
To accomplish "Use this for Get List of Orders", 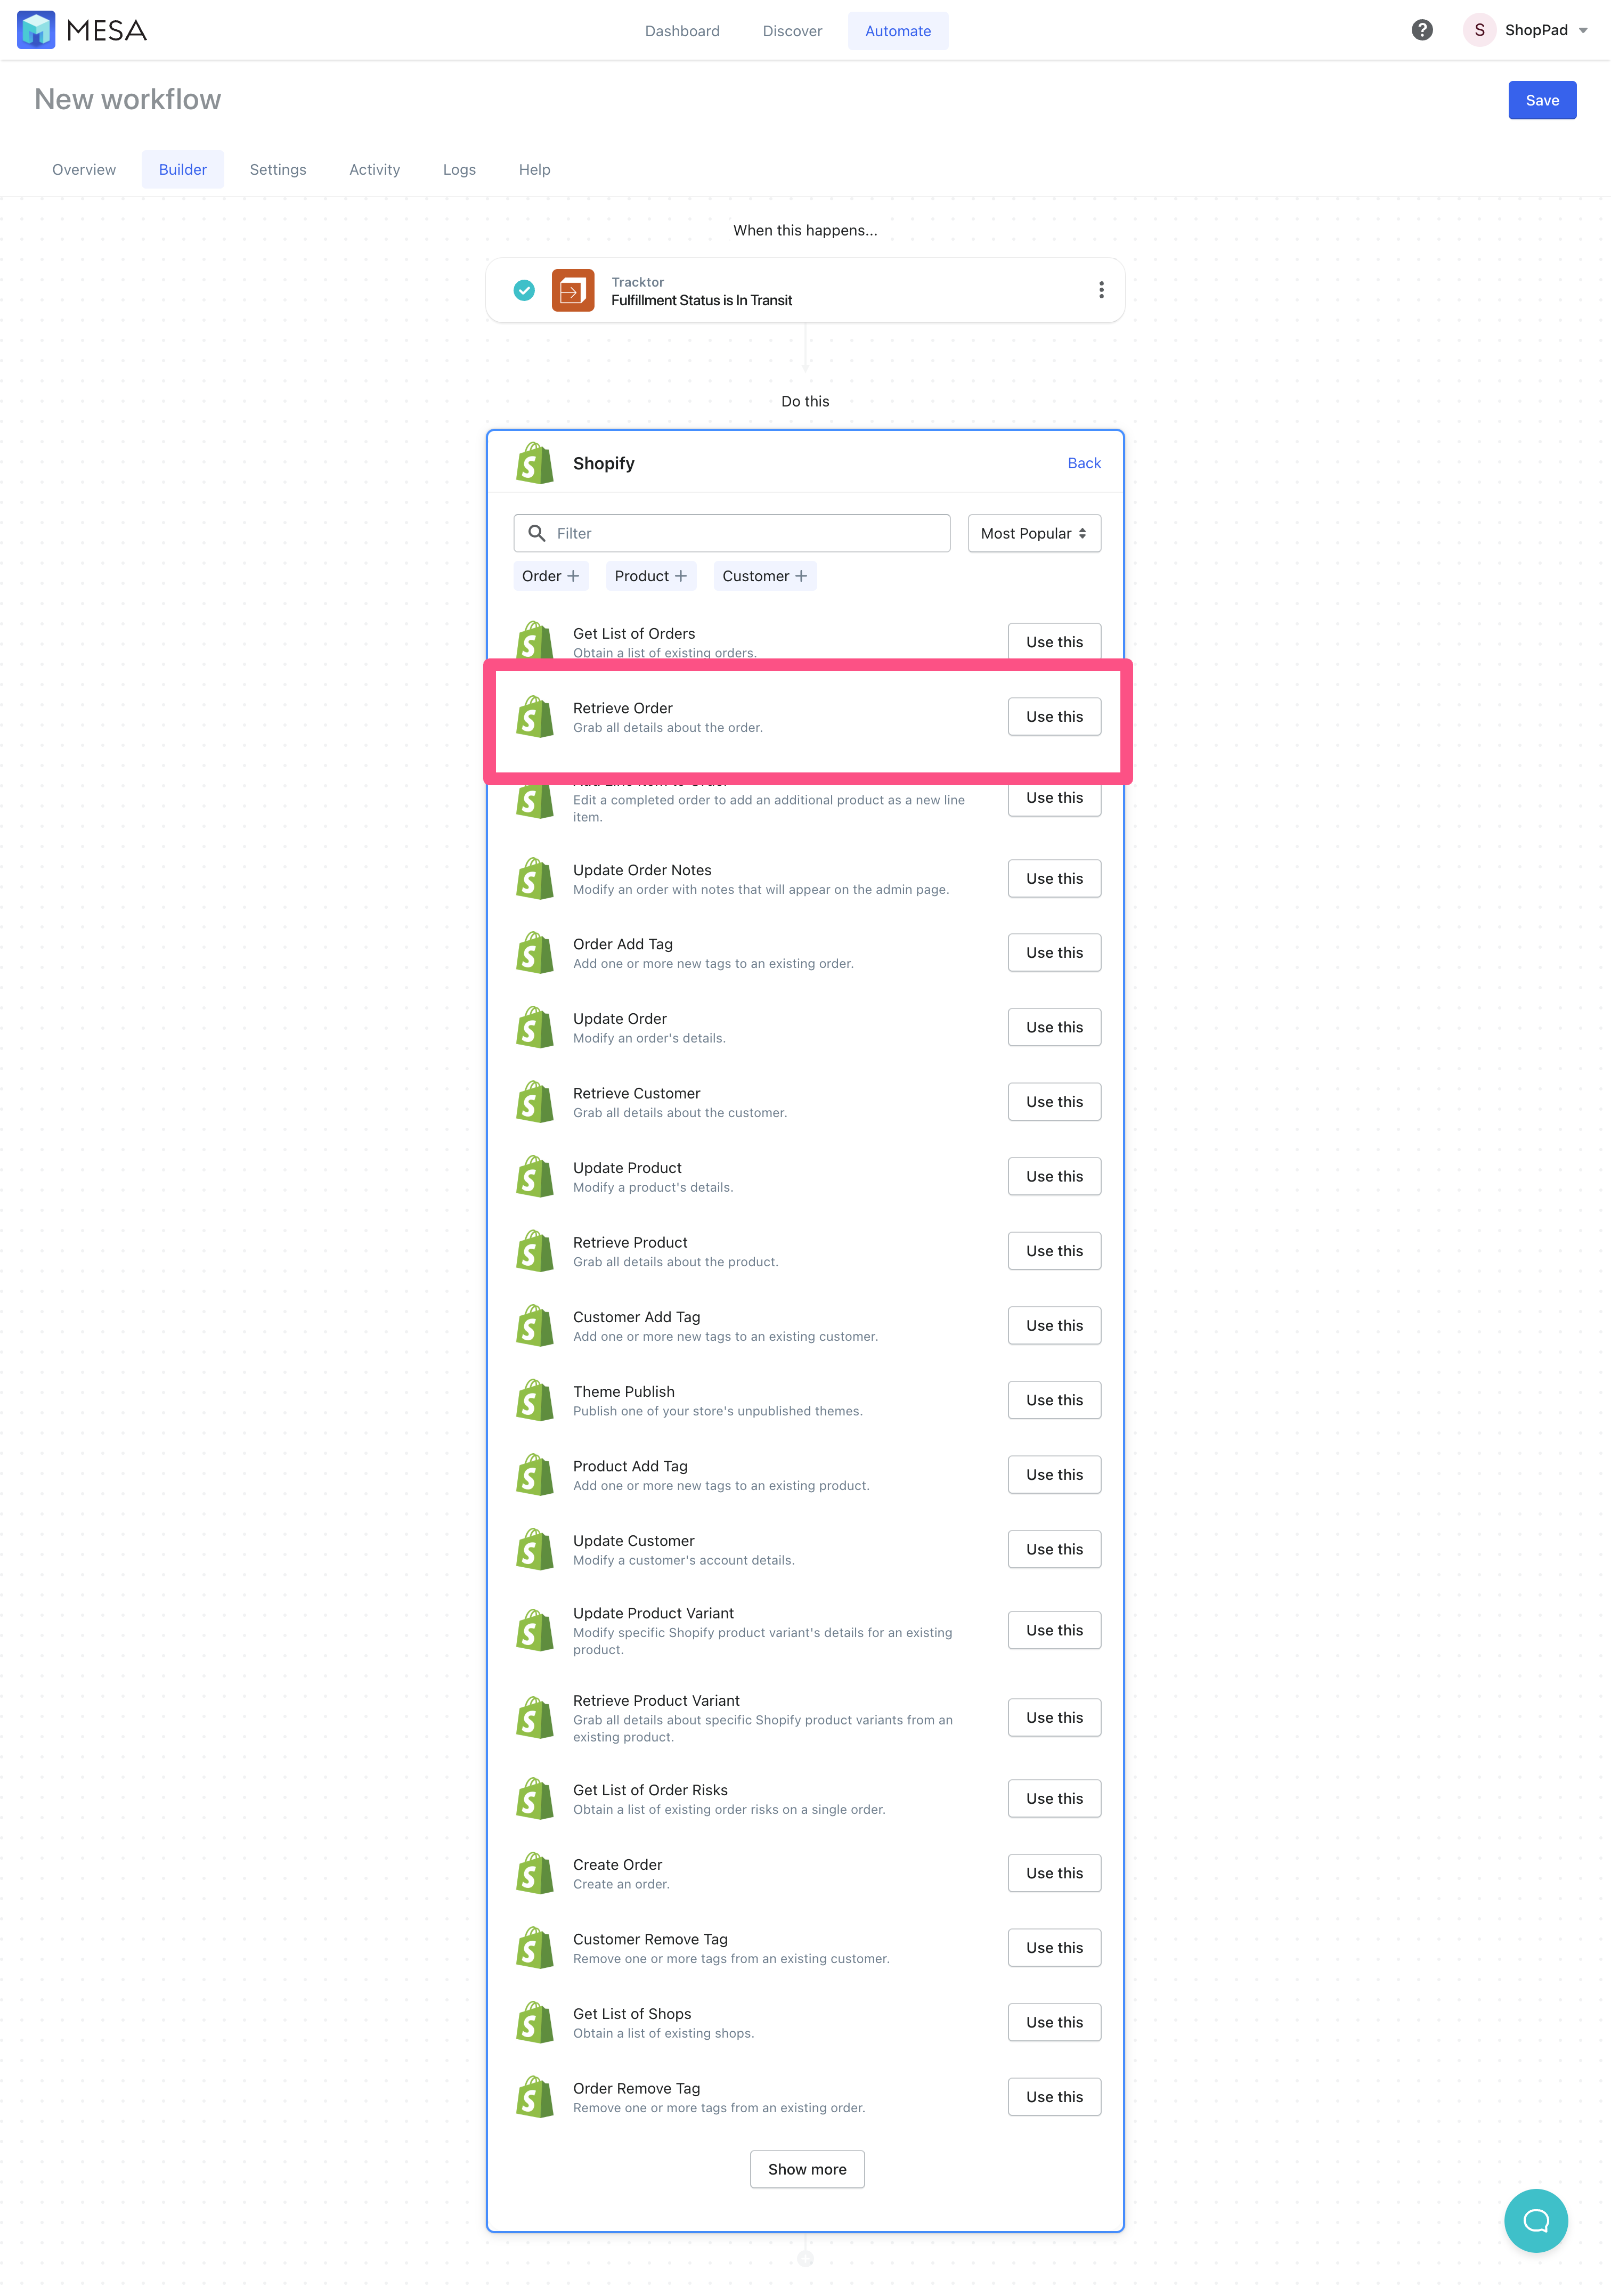I will [x=1054, y=642].
